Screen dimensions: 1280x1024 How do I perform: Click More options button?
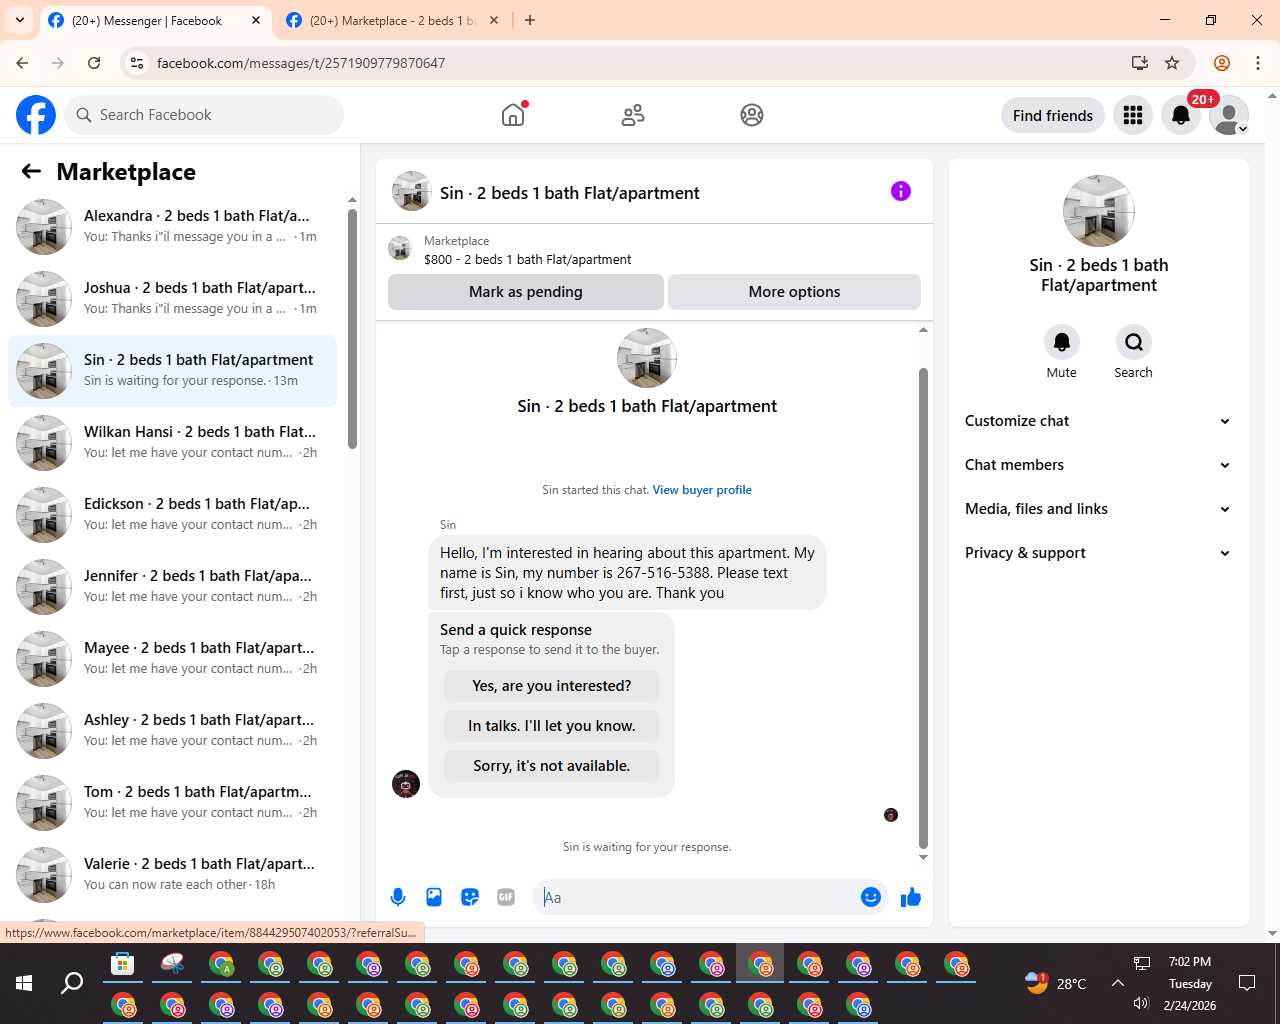coord(794,292)
